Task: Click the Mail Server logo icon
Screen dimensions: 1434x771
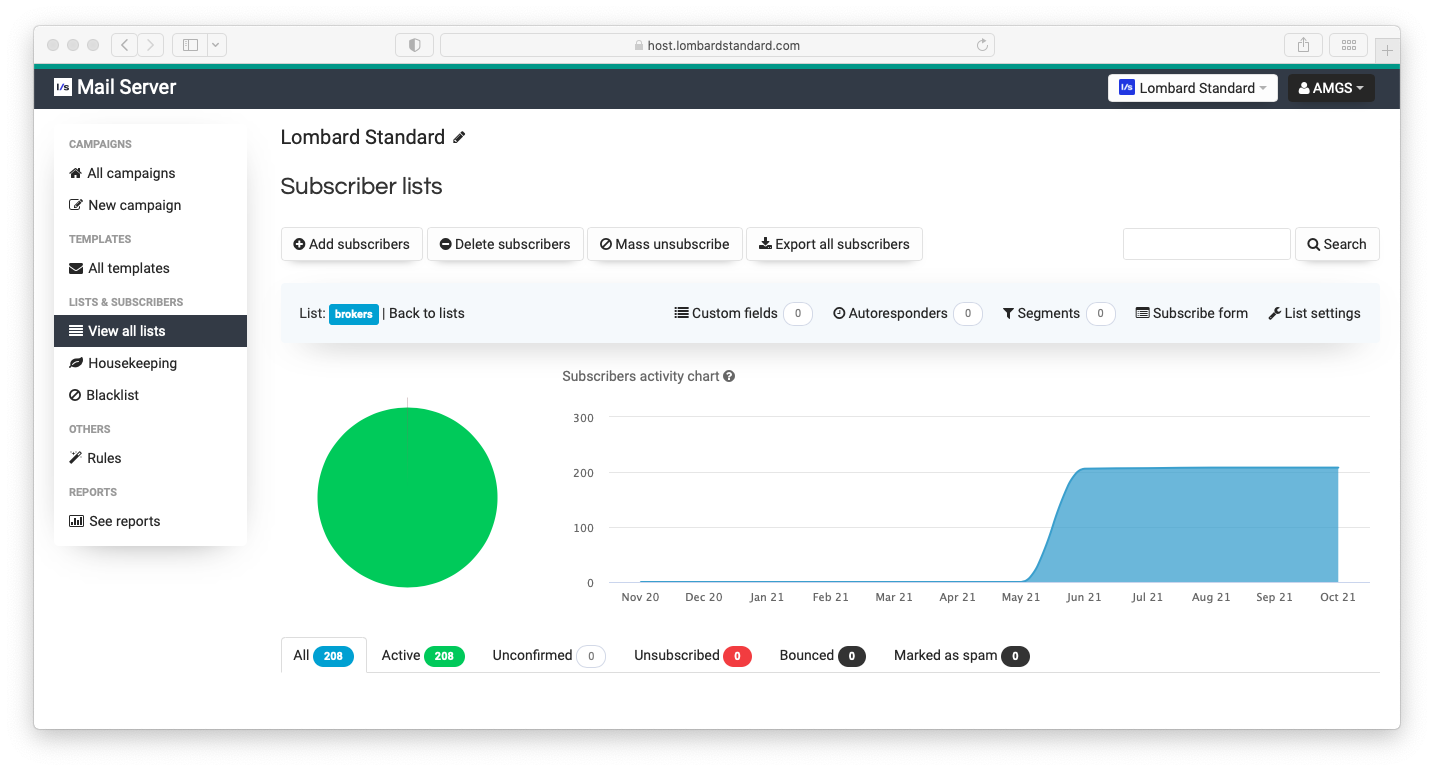Action: point(63,87)
